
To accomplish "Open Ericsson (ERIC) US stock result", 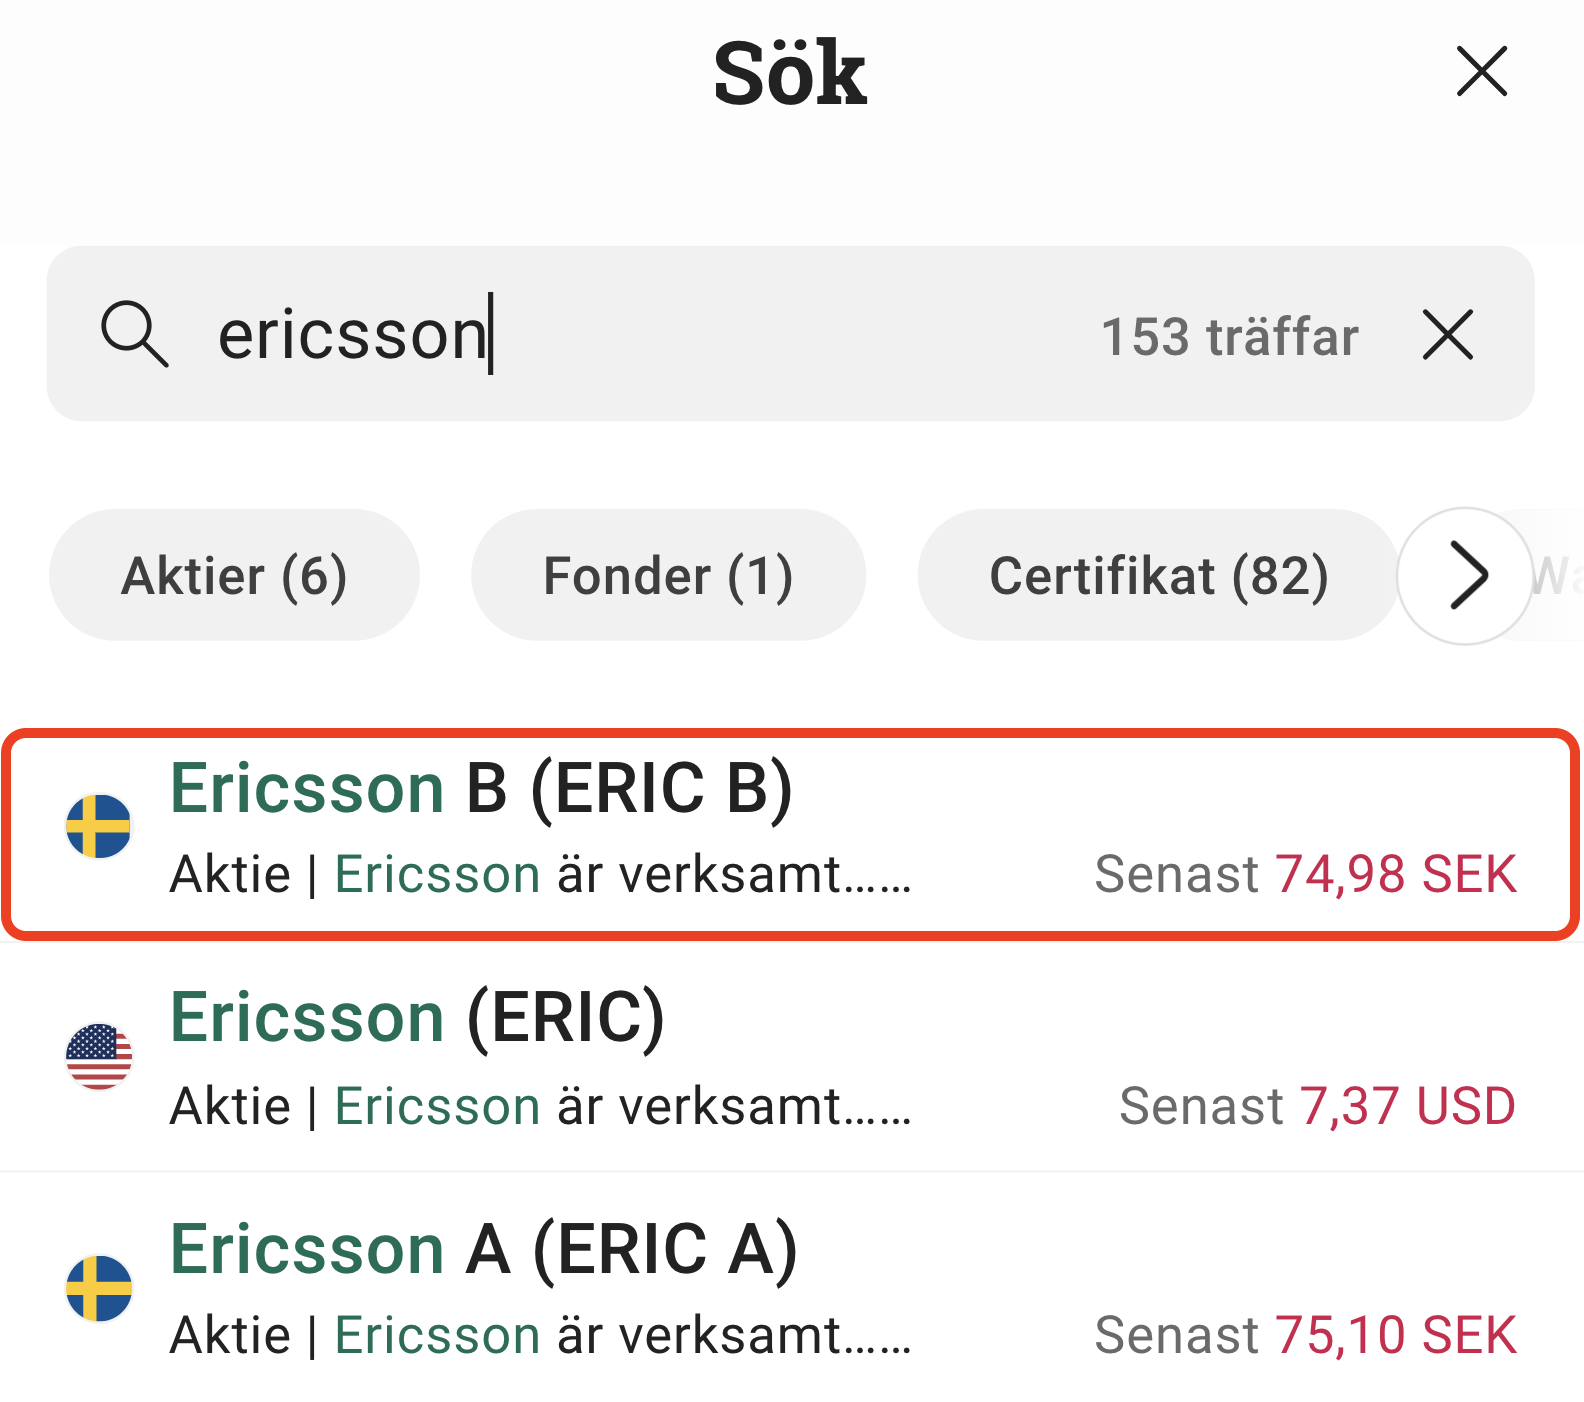I will pyautogui.click(x=418, y=1019).
